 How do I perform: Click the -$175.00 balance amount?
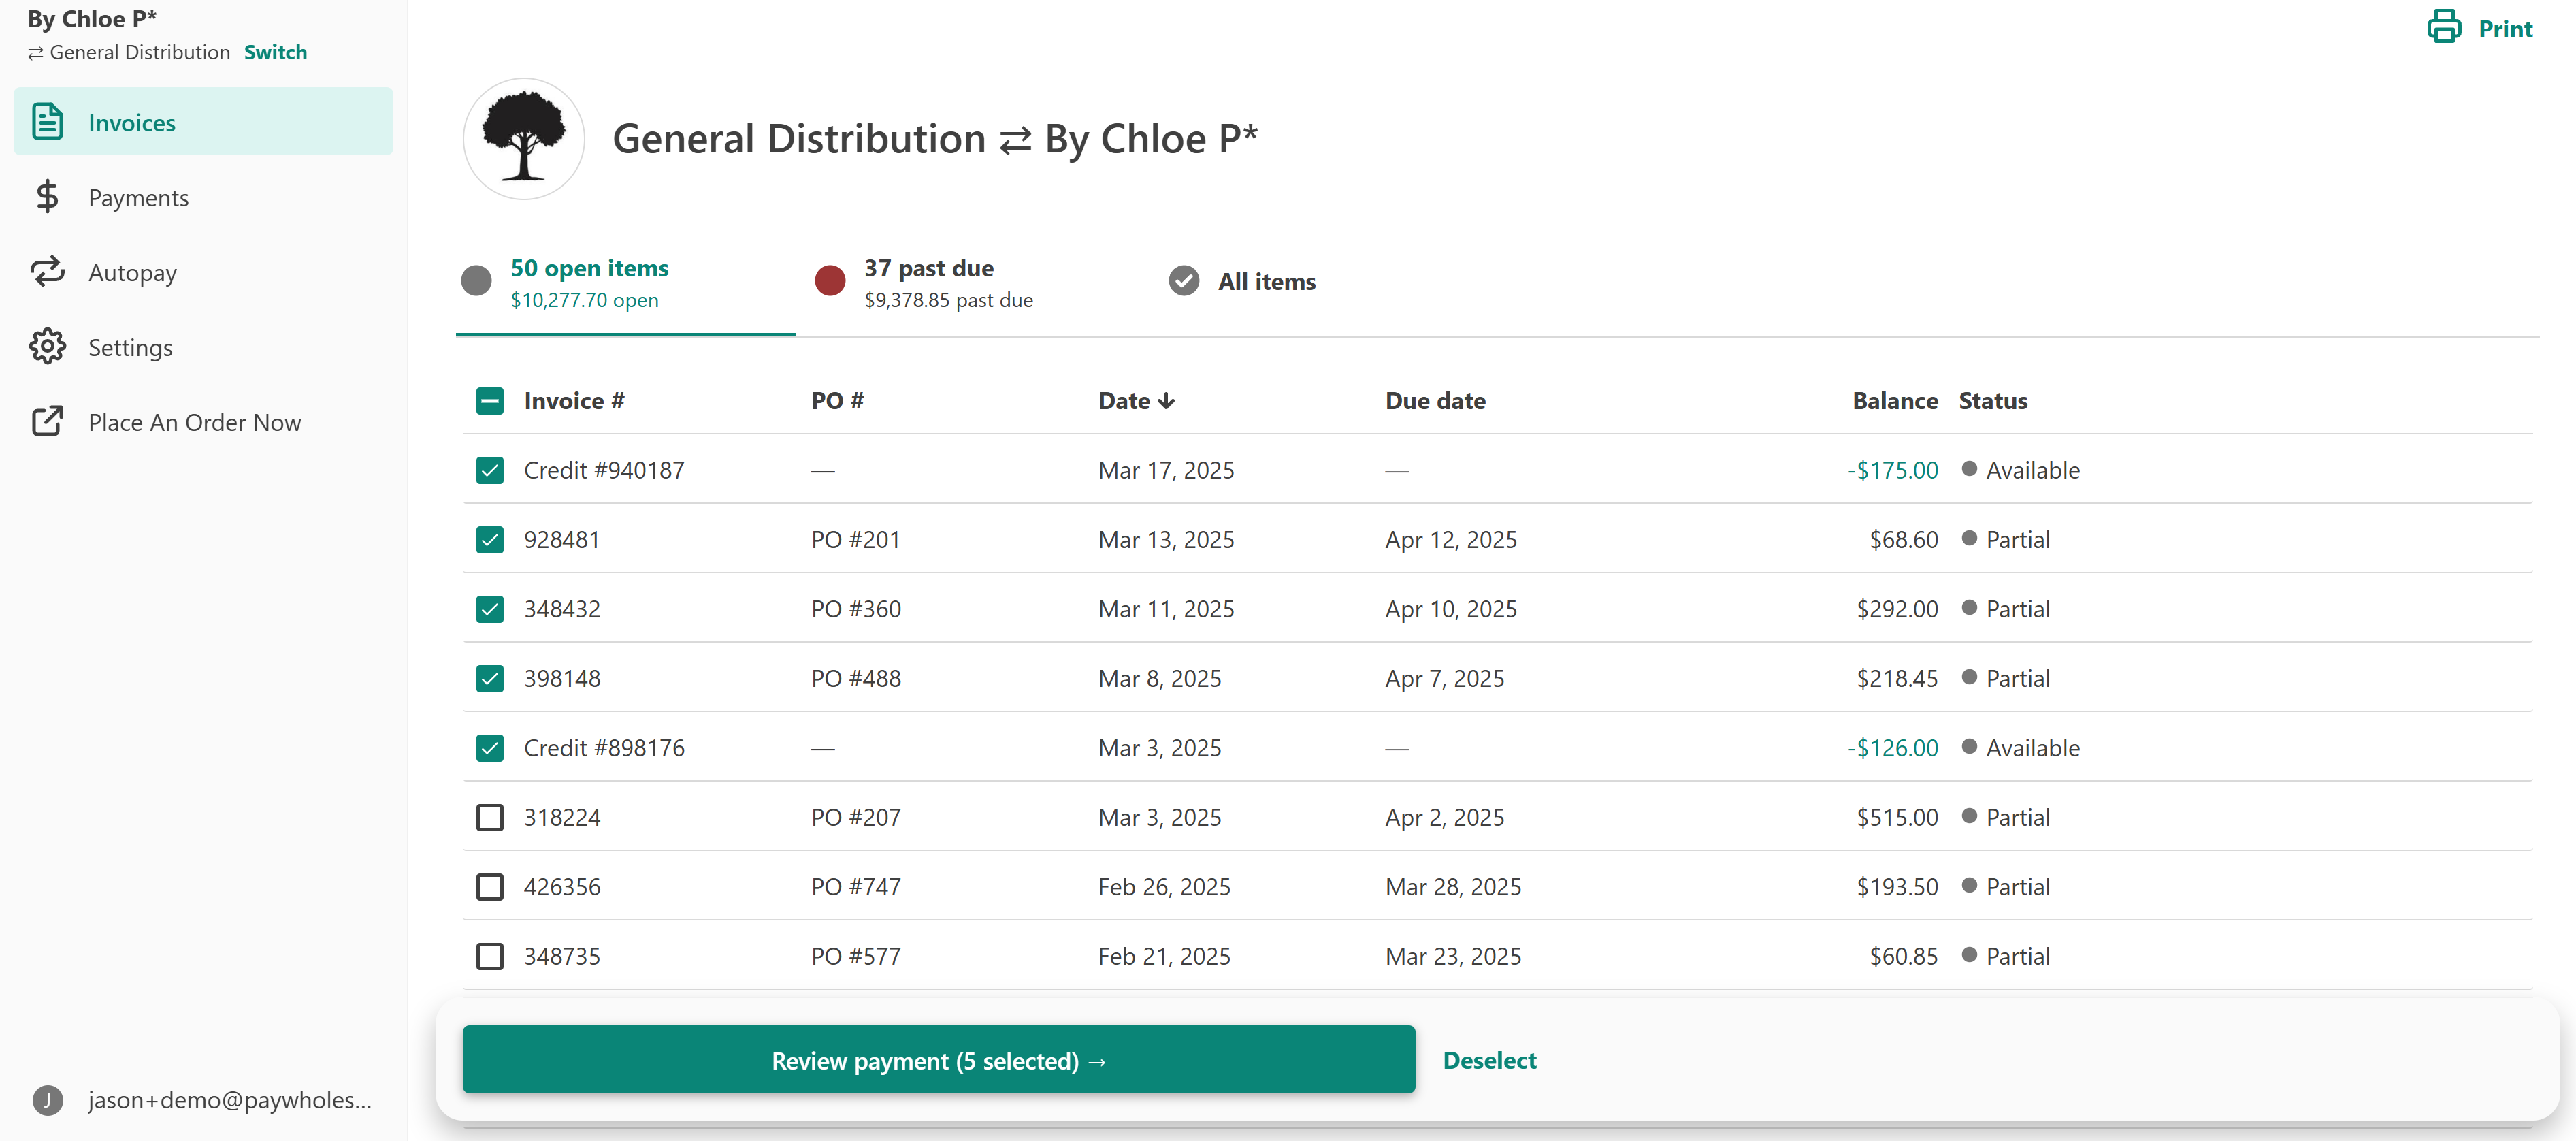[x=1892, y=470]
